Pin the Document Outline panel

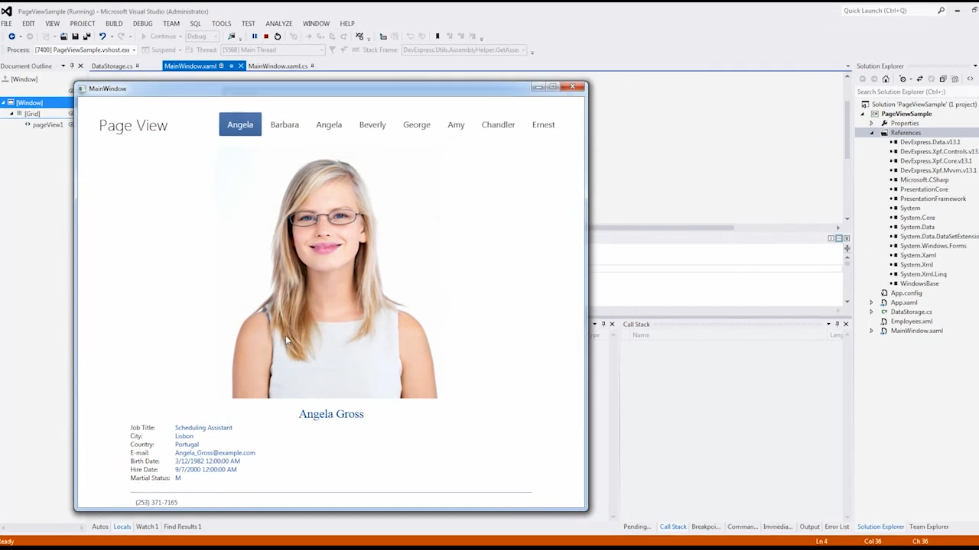[72, 66]
